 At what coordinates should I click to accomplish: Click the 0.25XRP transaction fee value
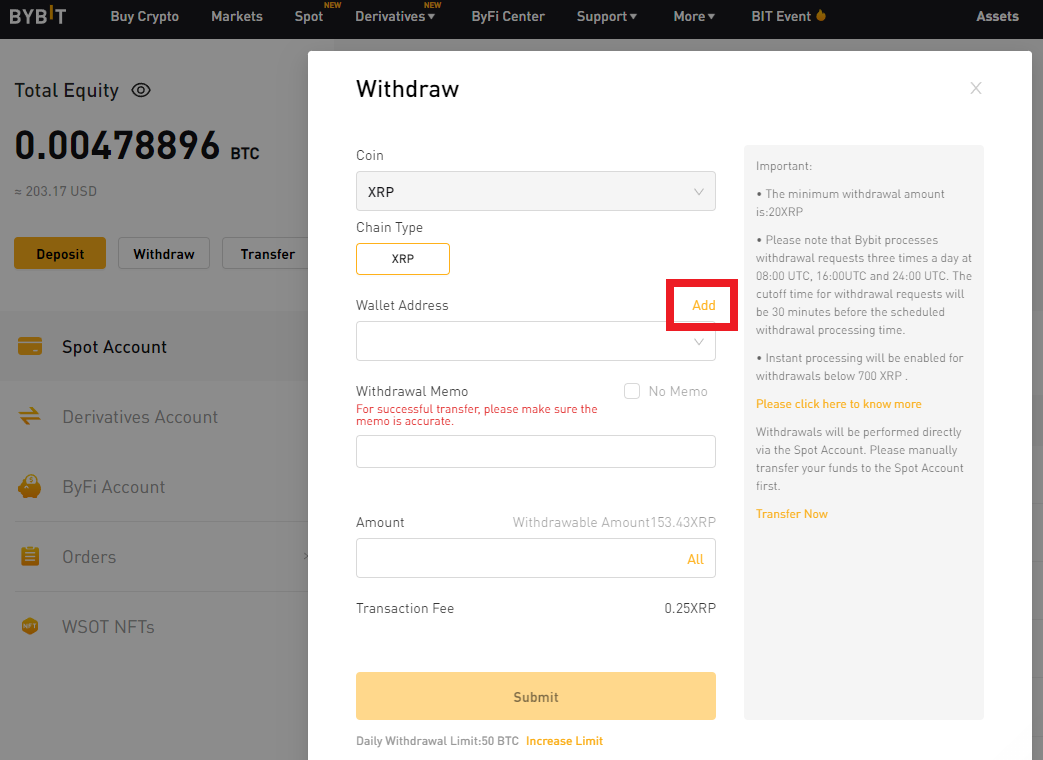click(690, 608)
